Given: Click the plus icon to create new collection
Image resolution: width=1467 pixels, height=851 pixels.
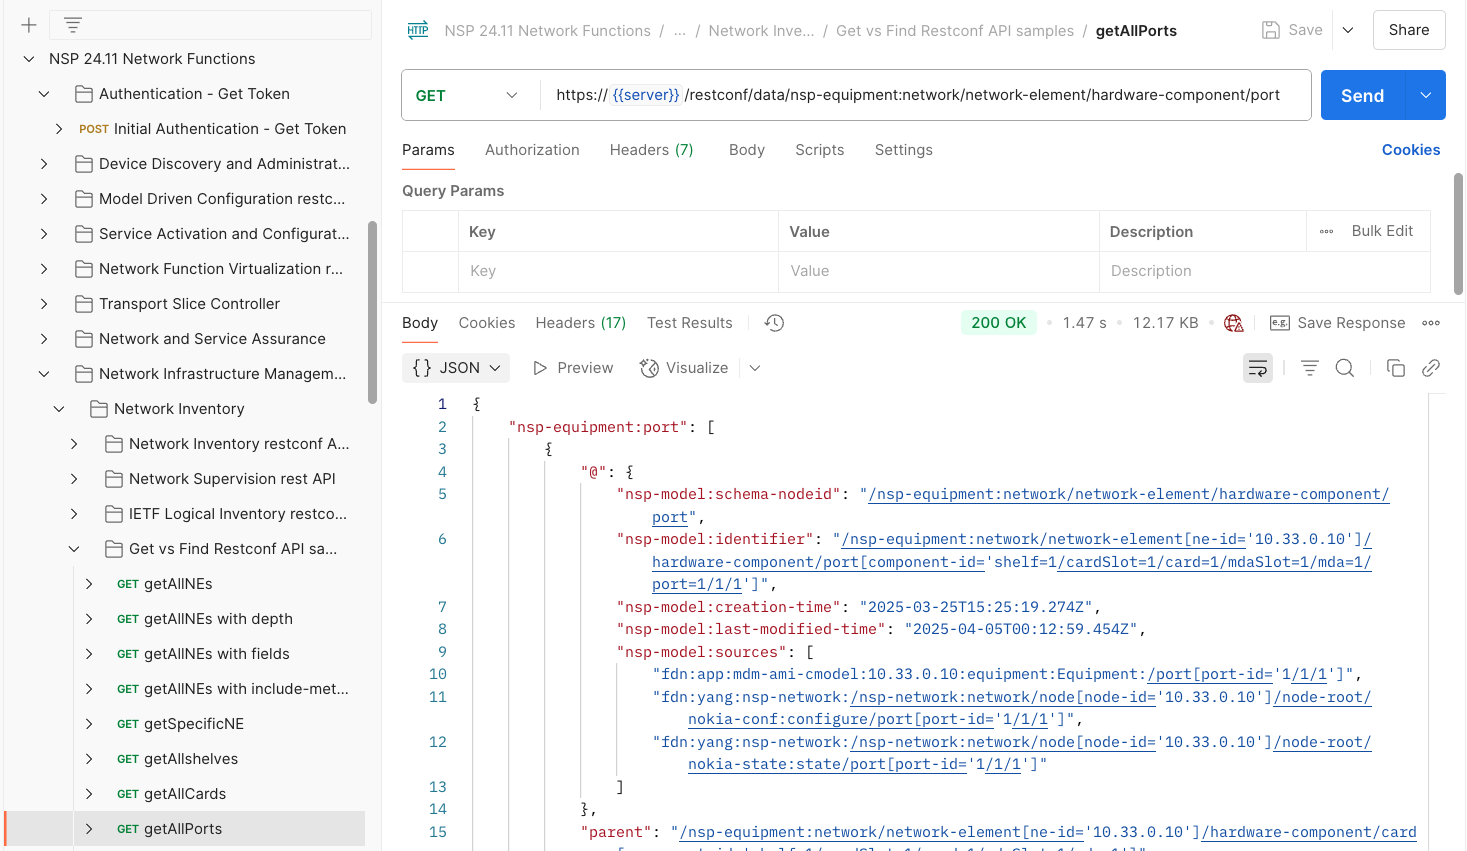Looking at the screenshot, I should tap(29, 25).
